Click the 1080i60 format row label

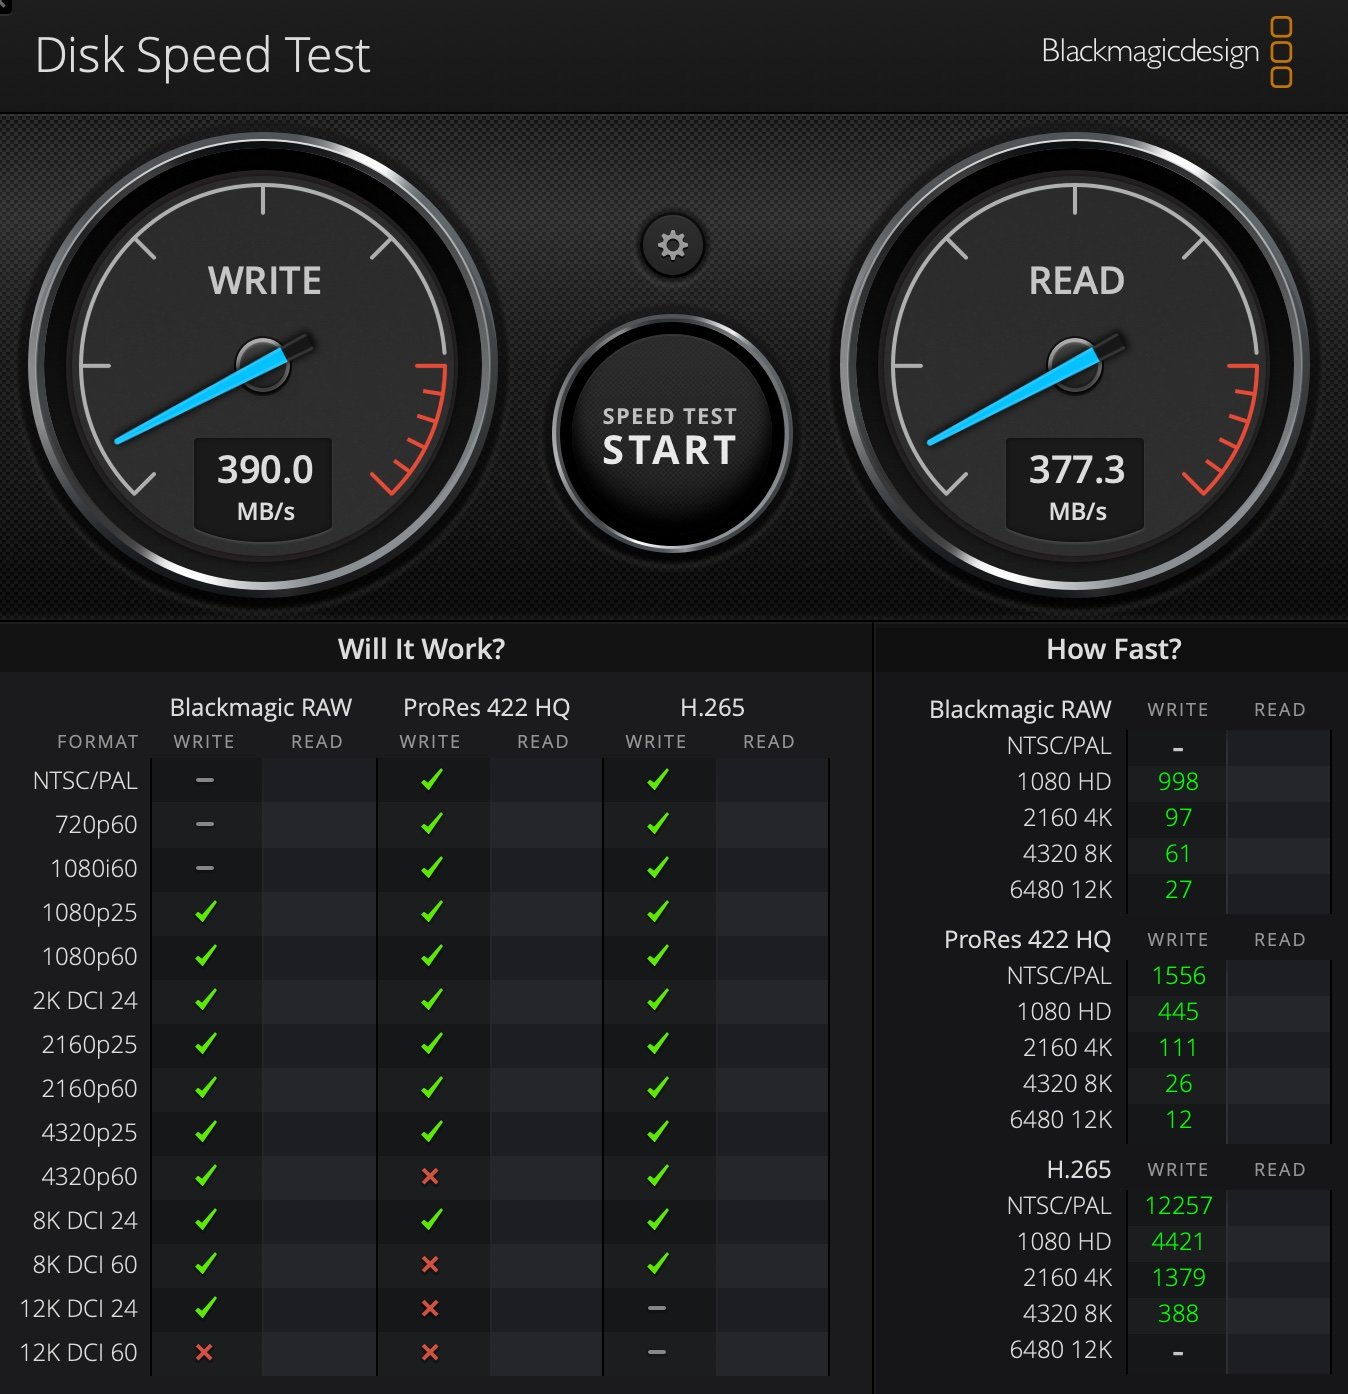(x=94, y=868)
